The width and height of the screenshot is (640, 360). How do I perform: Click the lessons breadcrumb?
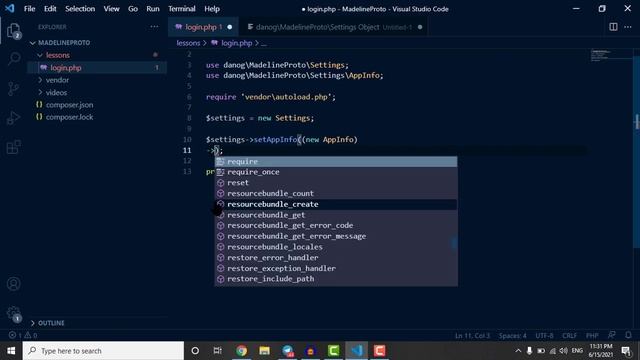click(188, 43)
